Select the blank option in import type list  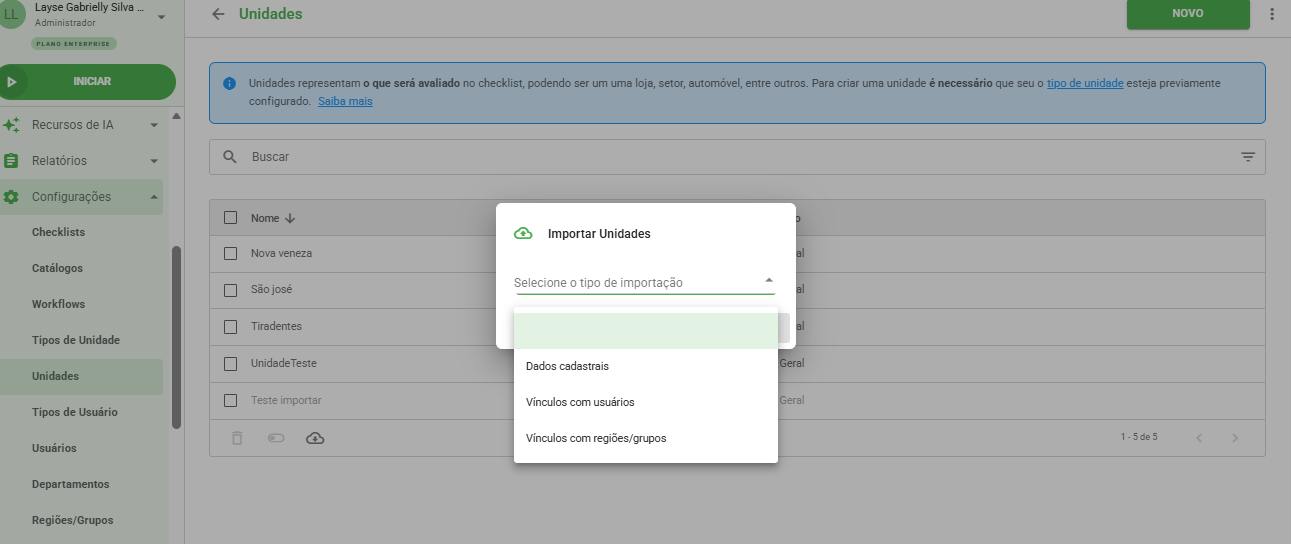click(646, 330)
